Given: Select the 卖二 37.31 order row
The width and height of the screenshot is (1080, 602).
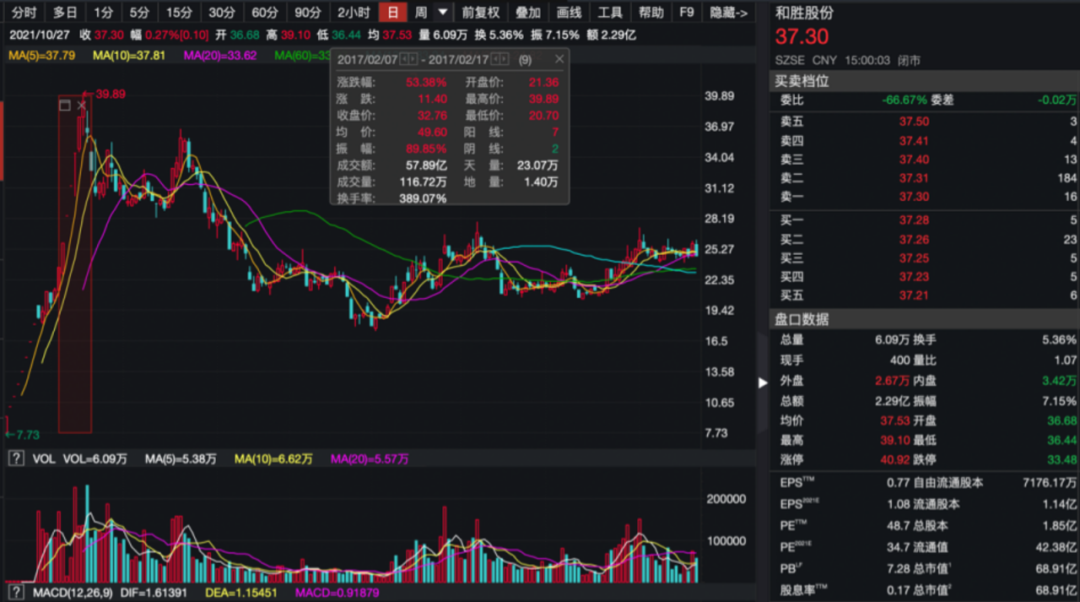Looking at the screenshot, I should click(x=925, y=178).
